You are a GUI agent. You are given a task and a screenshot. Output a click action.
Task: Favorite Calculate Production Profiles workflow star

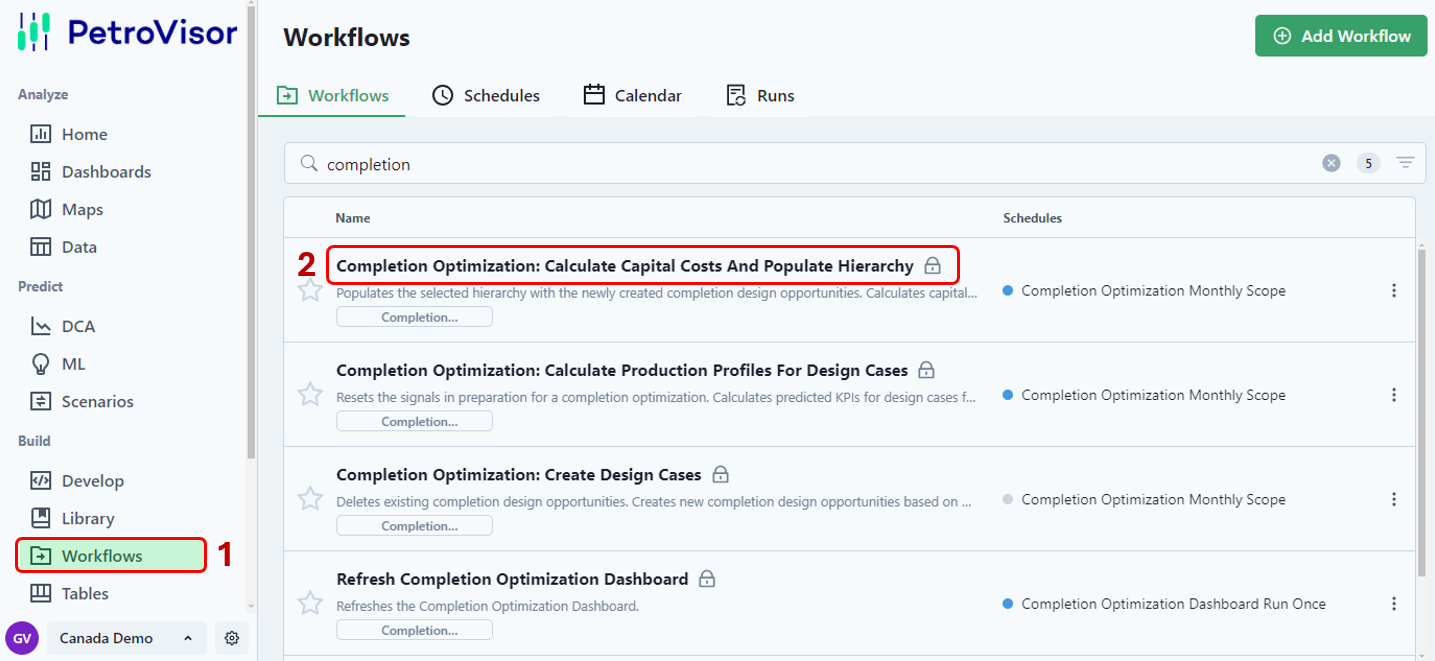pyautogui.click(x=310, y=395)
